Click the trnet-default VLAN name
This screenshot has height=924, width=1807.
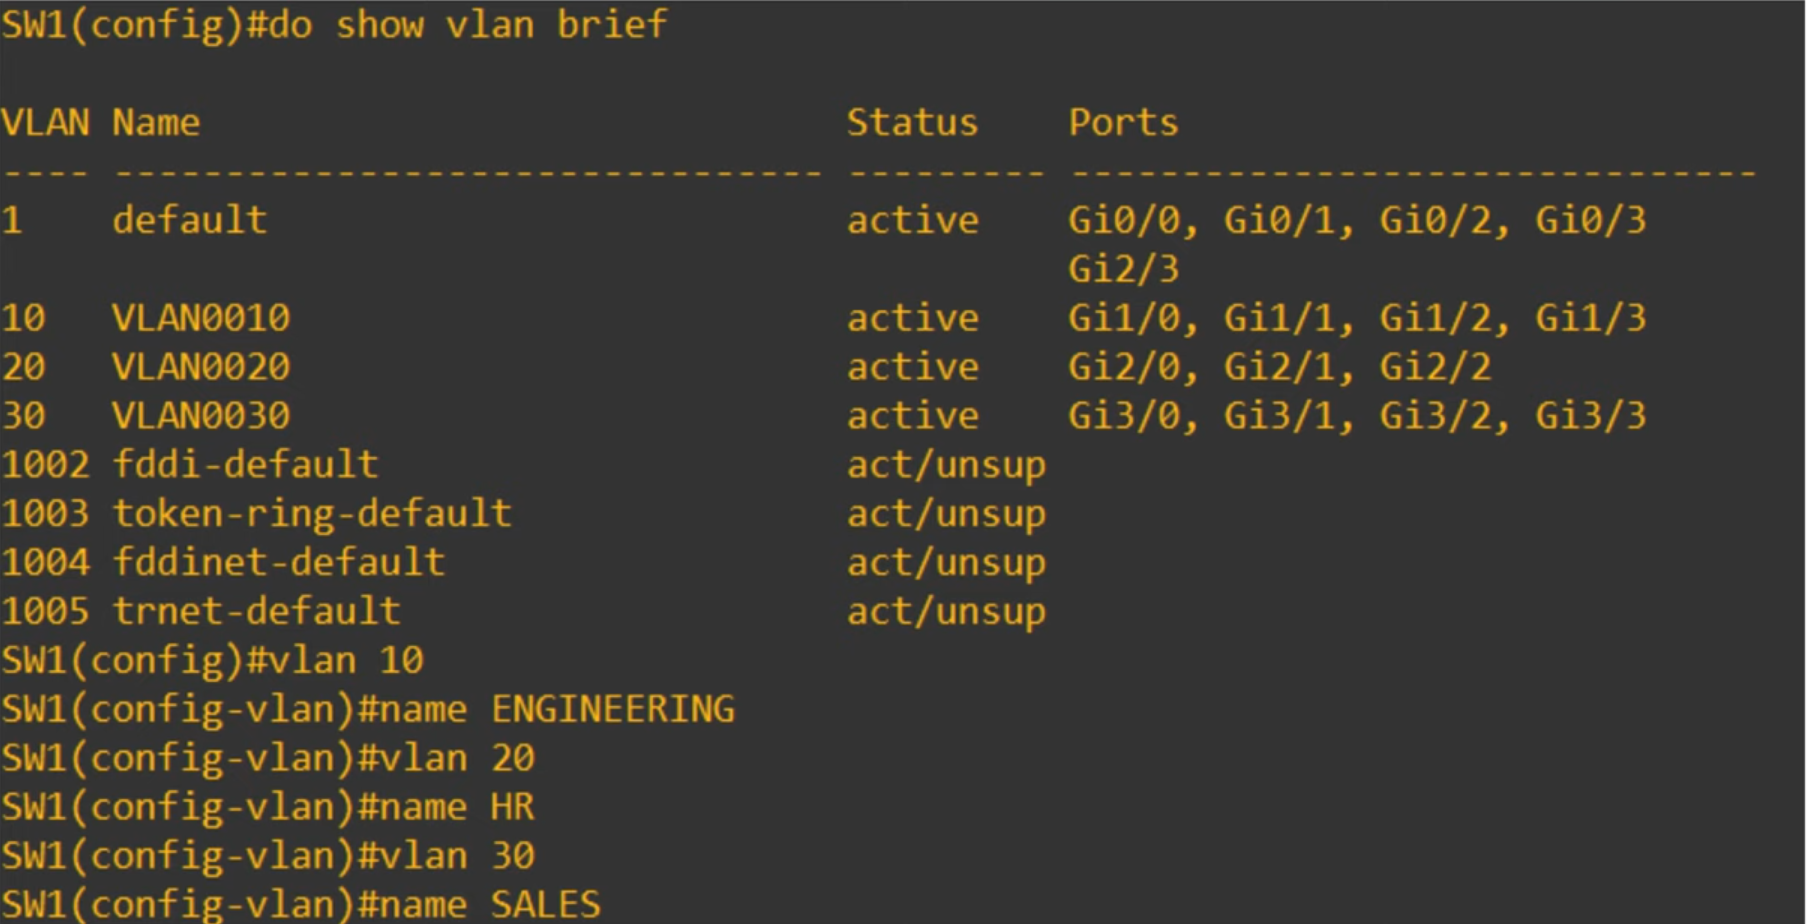256,612
